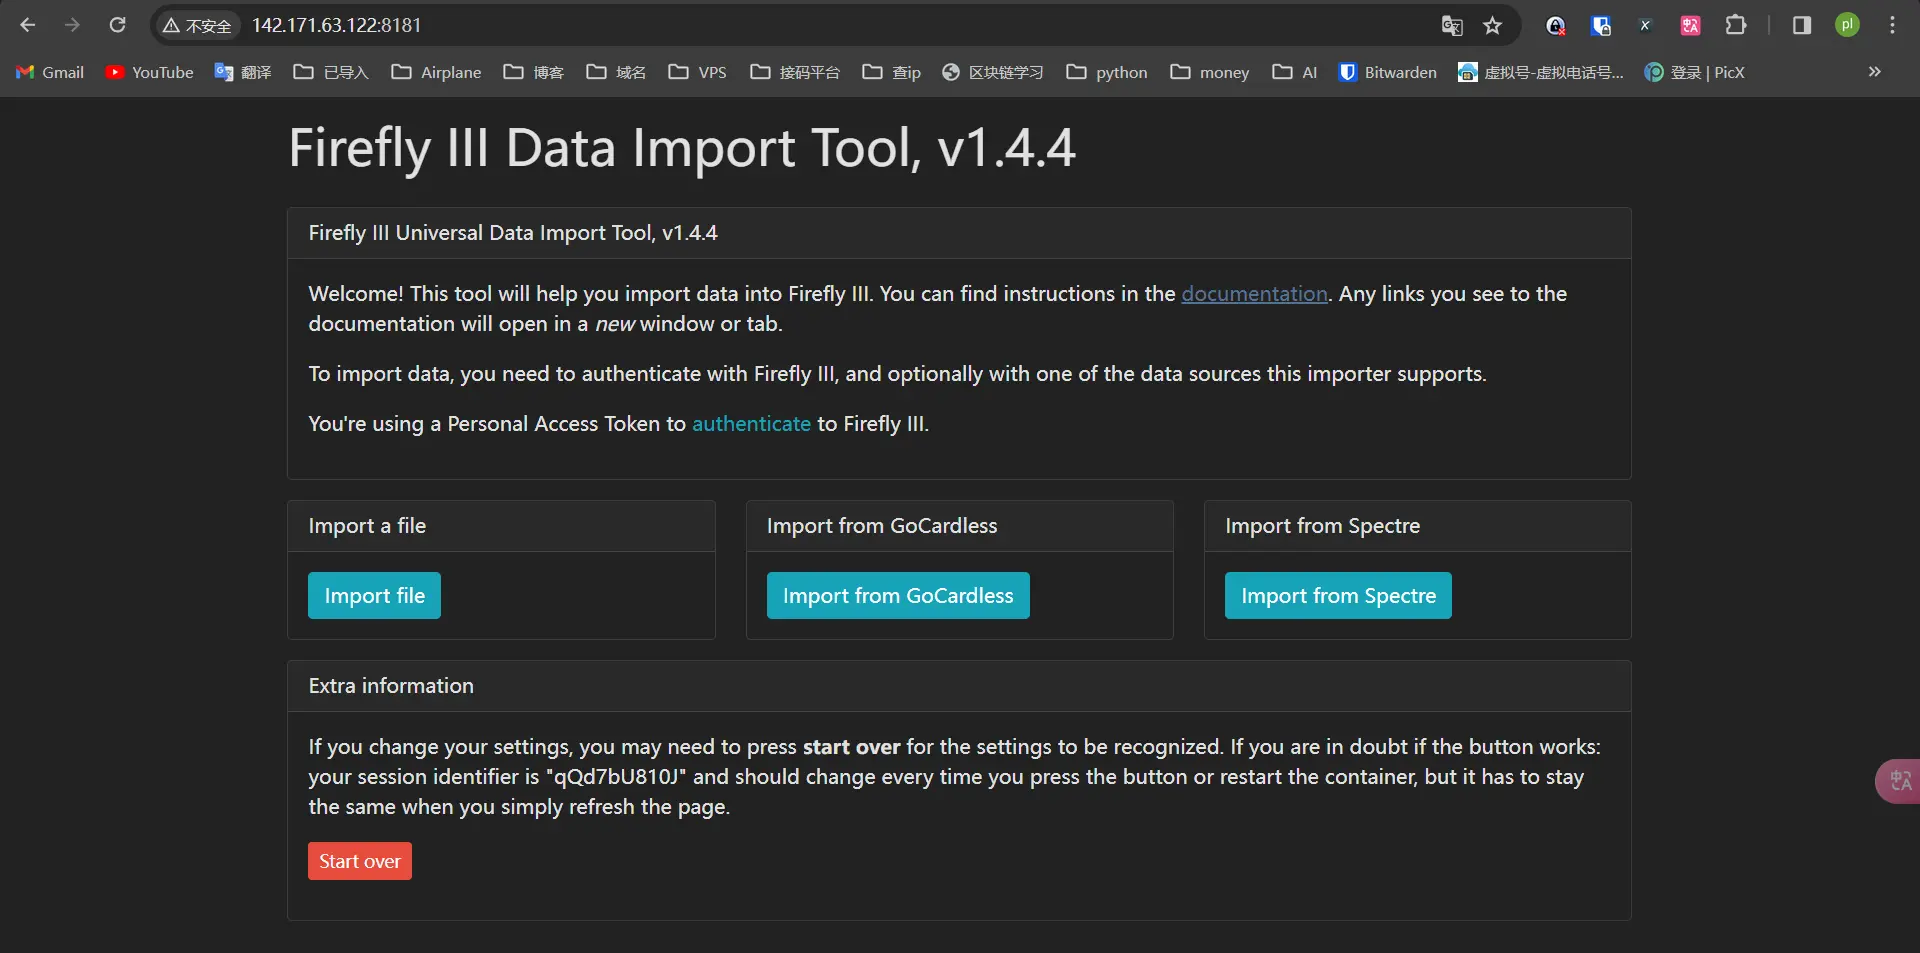Open the browser extensions puzzle icon
The image size is (1920, 953).
click(x=1737, y=25)
